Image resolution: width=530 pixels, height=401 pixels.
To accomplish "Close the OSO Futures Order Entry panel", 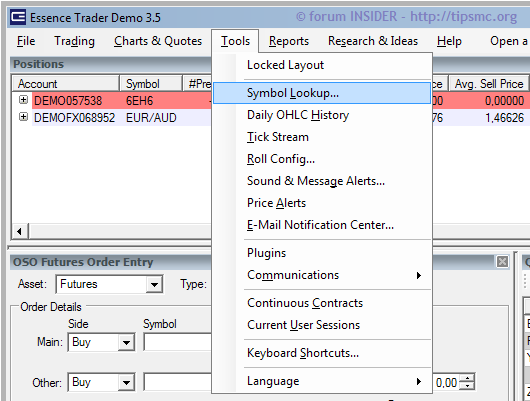I will tap(502, 262).
